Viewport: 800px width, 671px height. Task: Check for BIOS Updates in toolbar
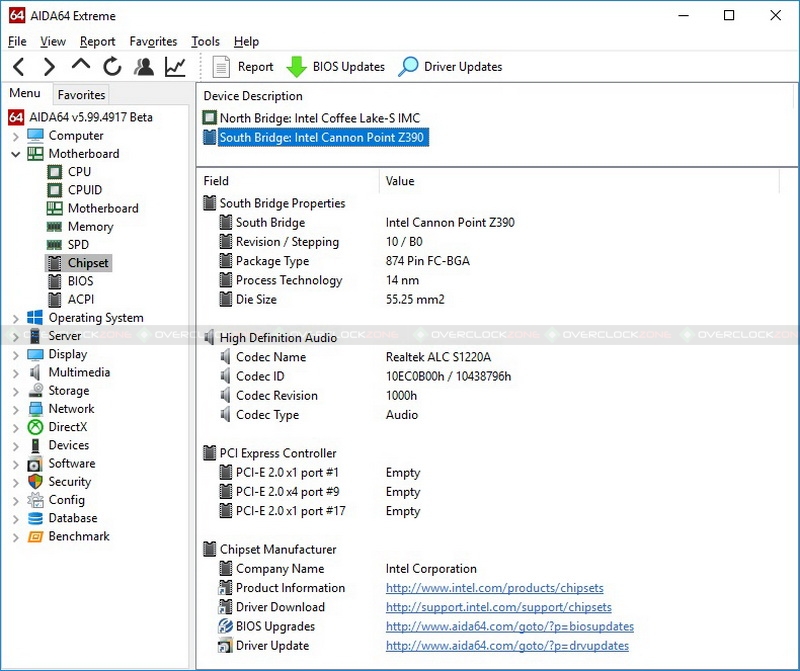click(335, 67)
